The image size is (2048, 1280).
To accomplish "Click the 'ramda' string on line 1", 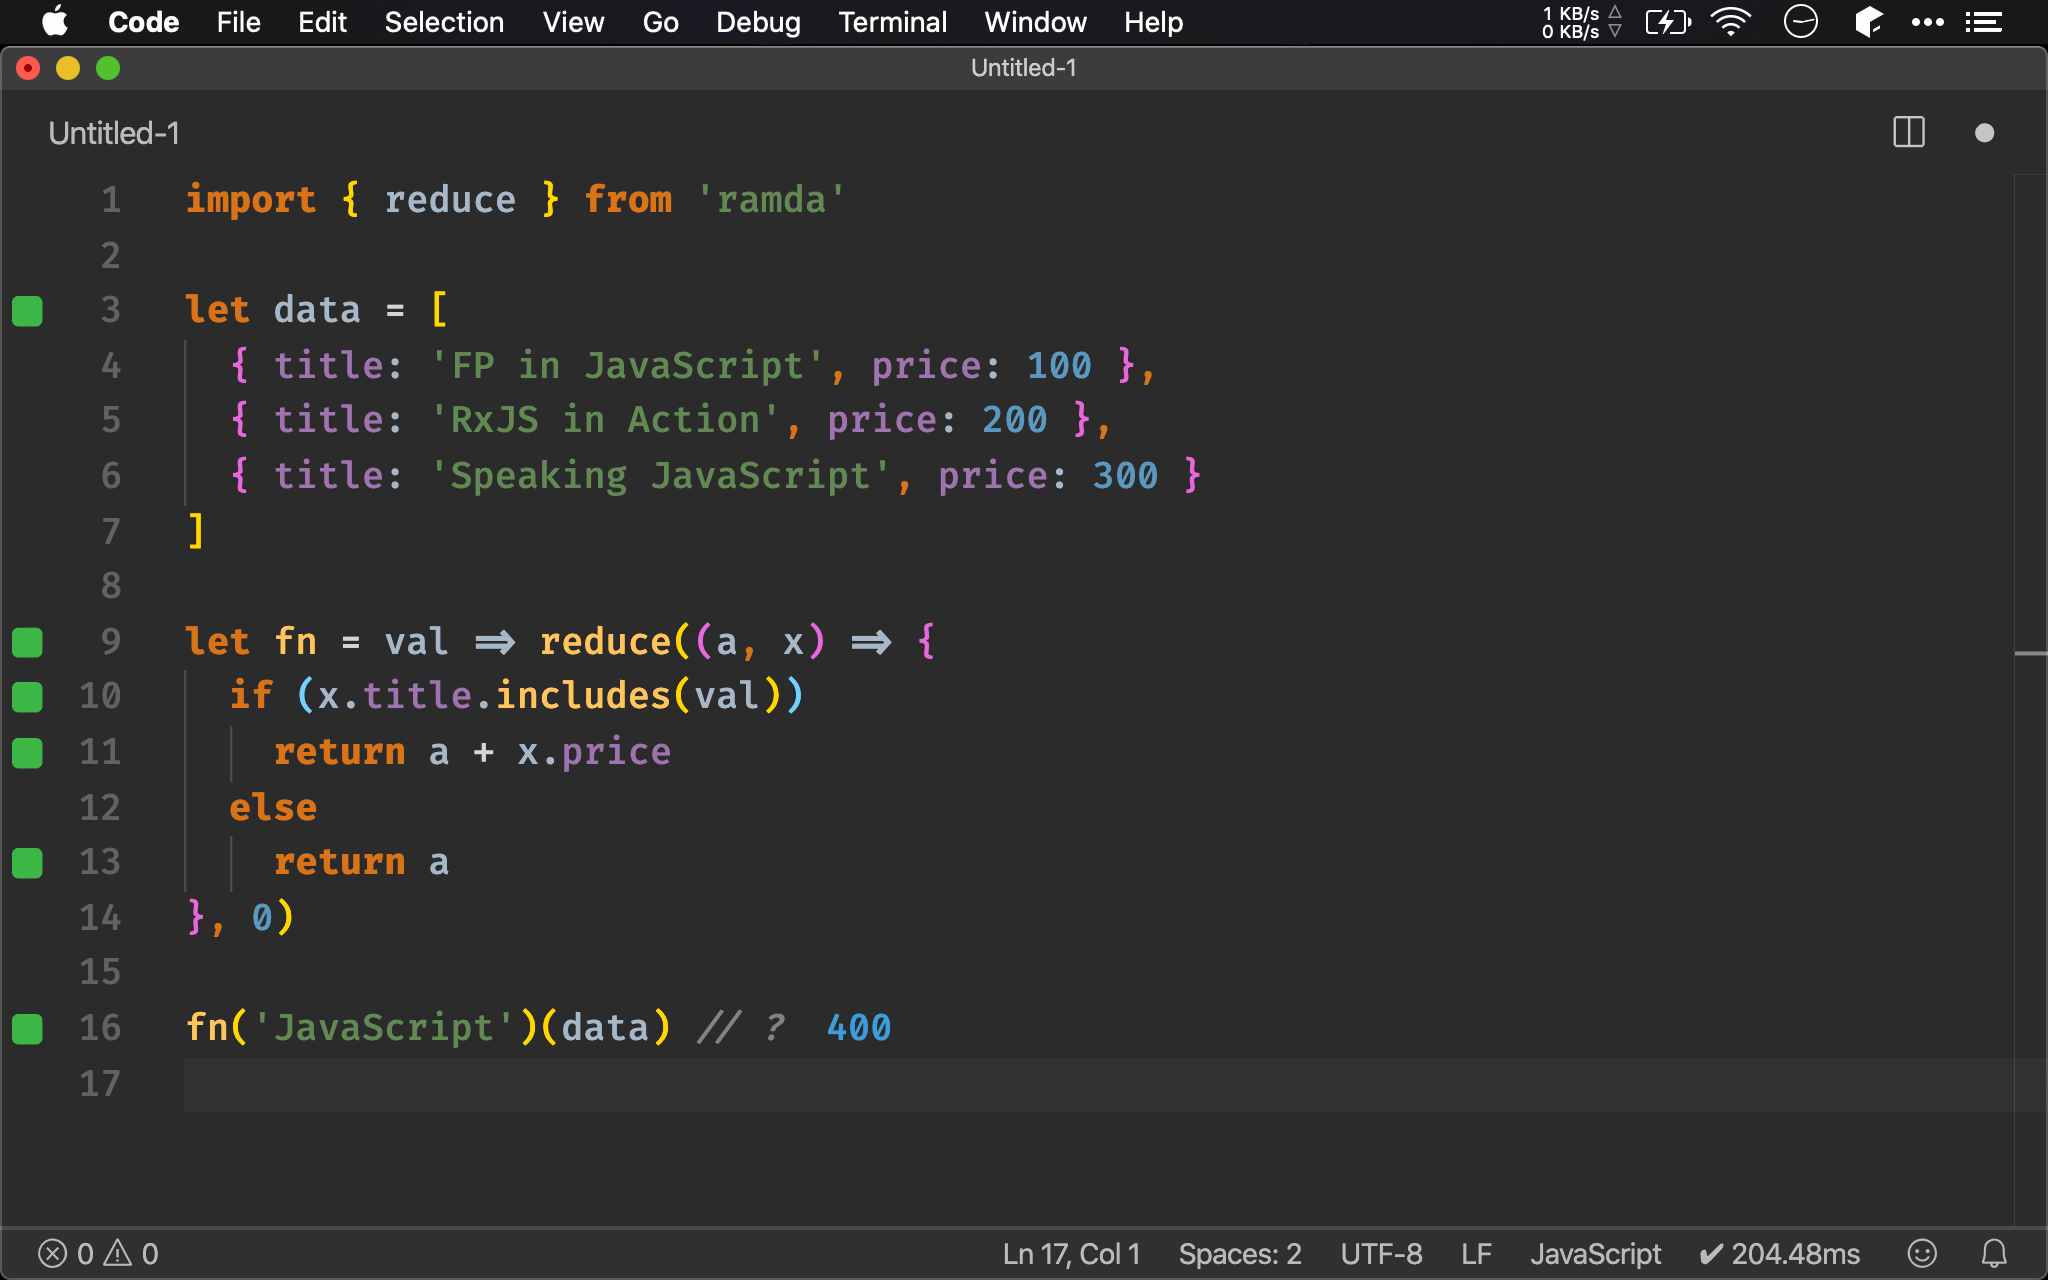I will click(771, 200).
